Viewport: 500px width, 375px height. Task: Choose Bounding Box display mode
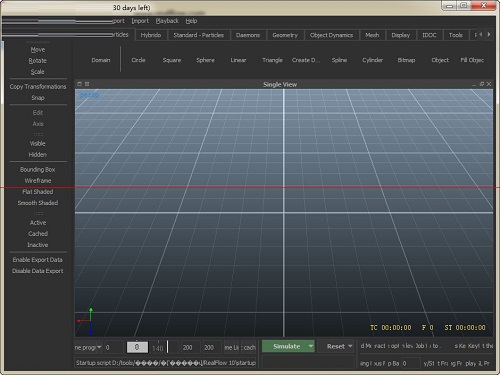coord(38,169)
